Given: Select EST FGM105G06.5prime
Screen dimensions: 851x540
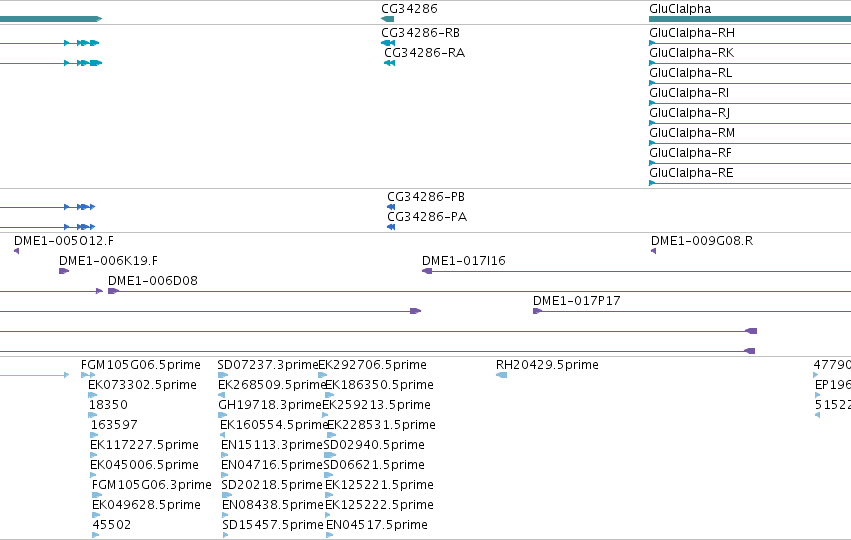Looking at the screenshot, I should tap(141, 365).
